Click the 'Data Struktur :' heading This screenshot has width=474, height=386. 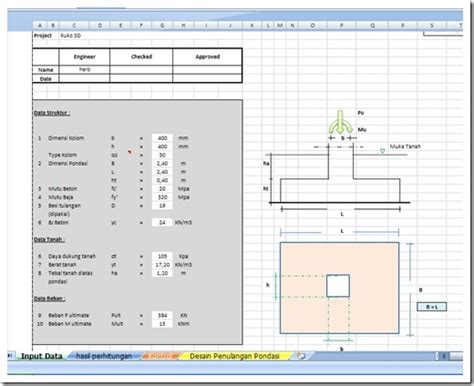pyautogui.click(x=52, y=113)
